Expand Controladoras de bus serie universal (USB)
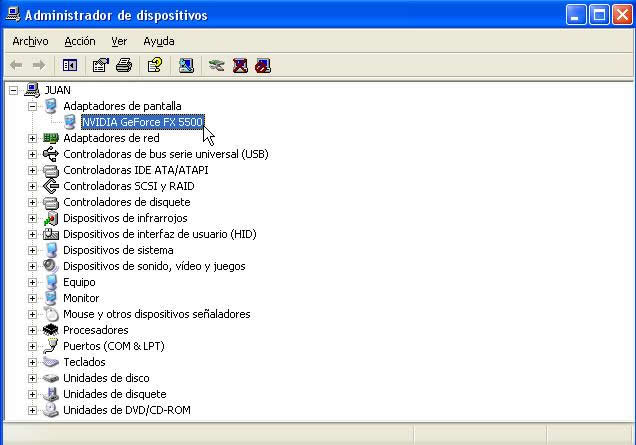The image size is (636, 445). click(32, 154)
